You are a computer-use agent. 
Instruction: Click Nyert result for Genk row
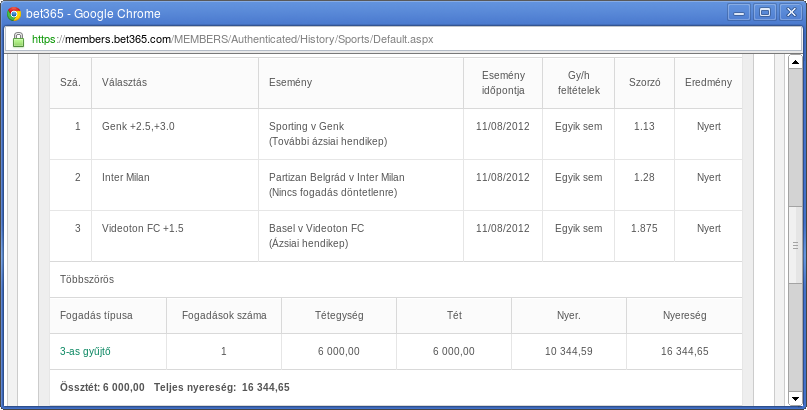(x=708, y=127)
